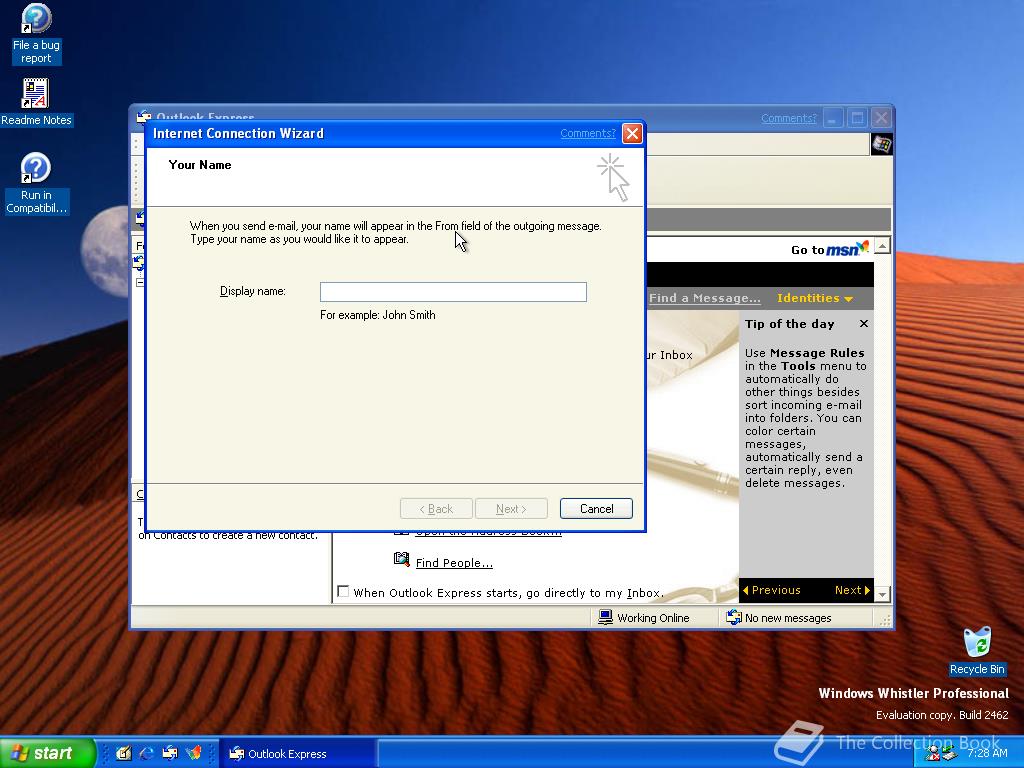Click the Cancel button in the wizard

click(596, 509)
